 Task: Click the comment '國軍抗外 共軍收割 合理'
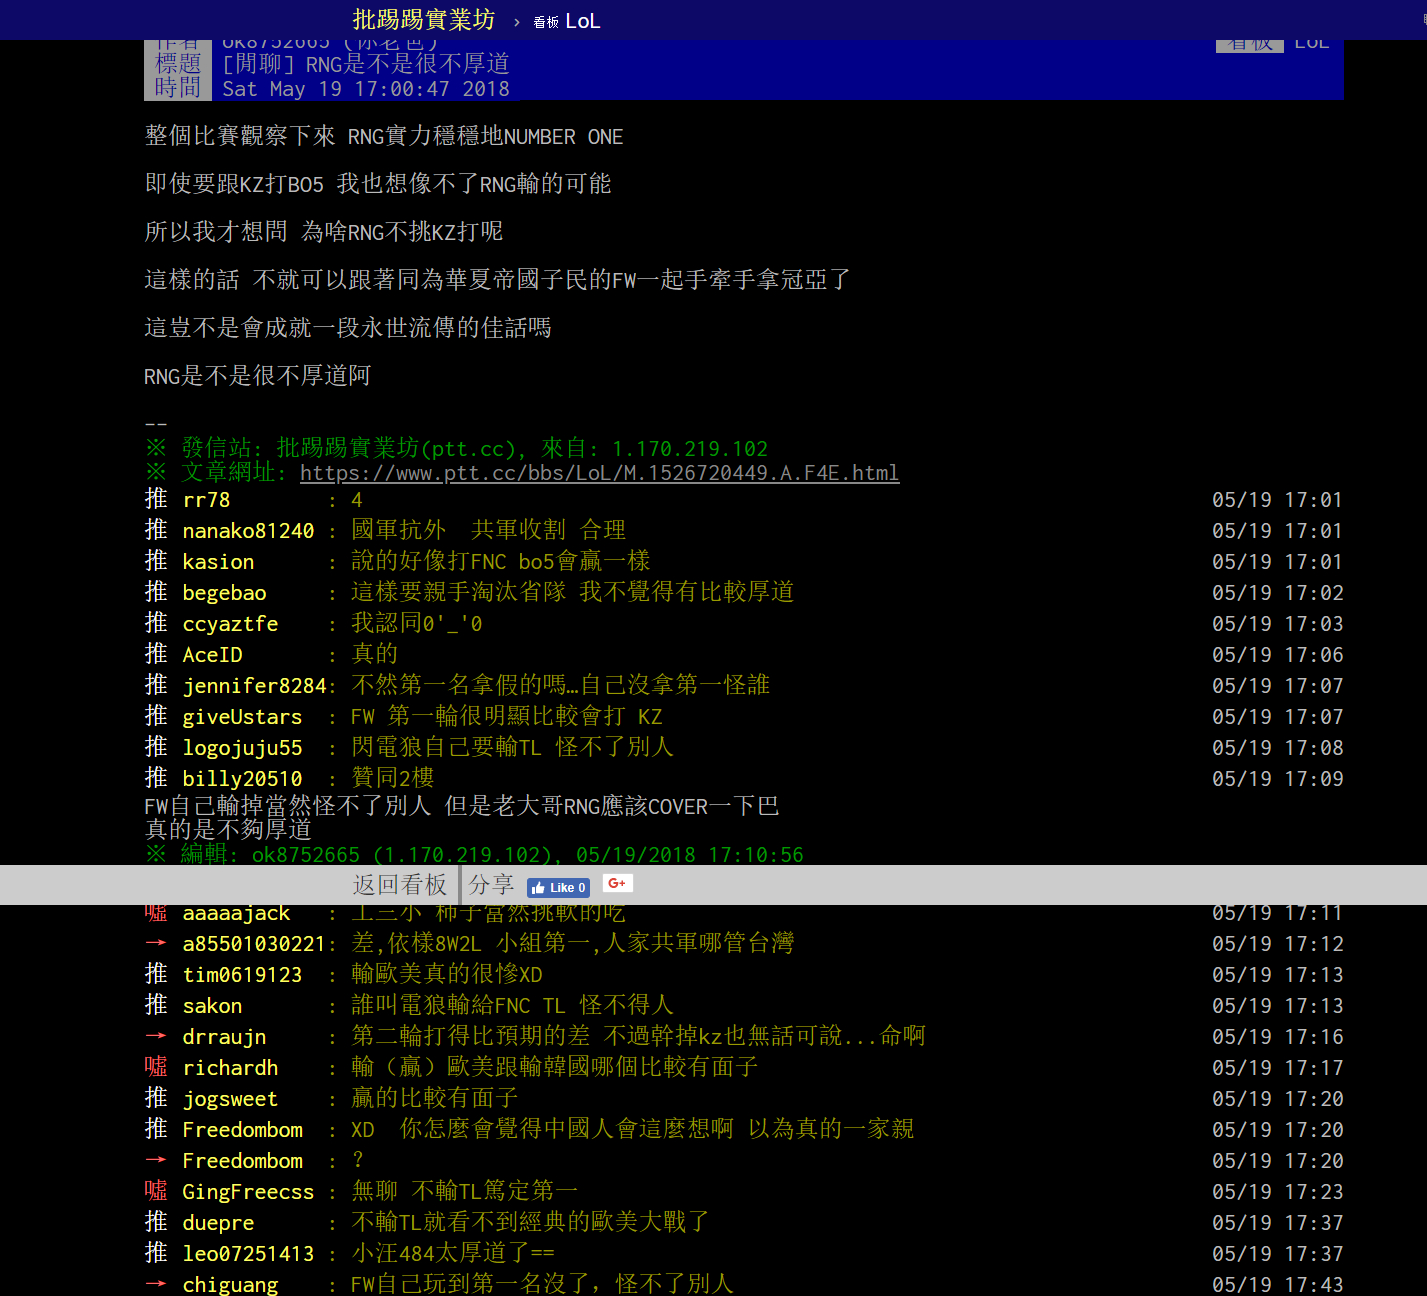(489, 531)
